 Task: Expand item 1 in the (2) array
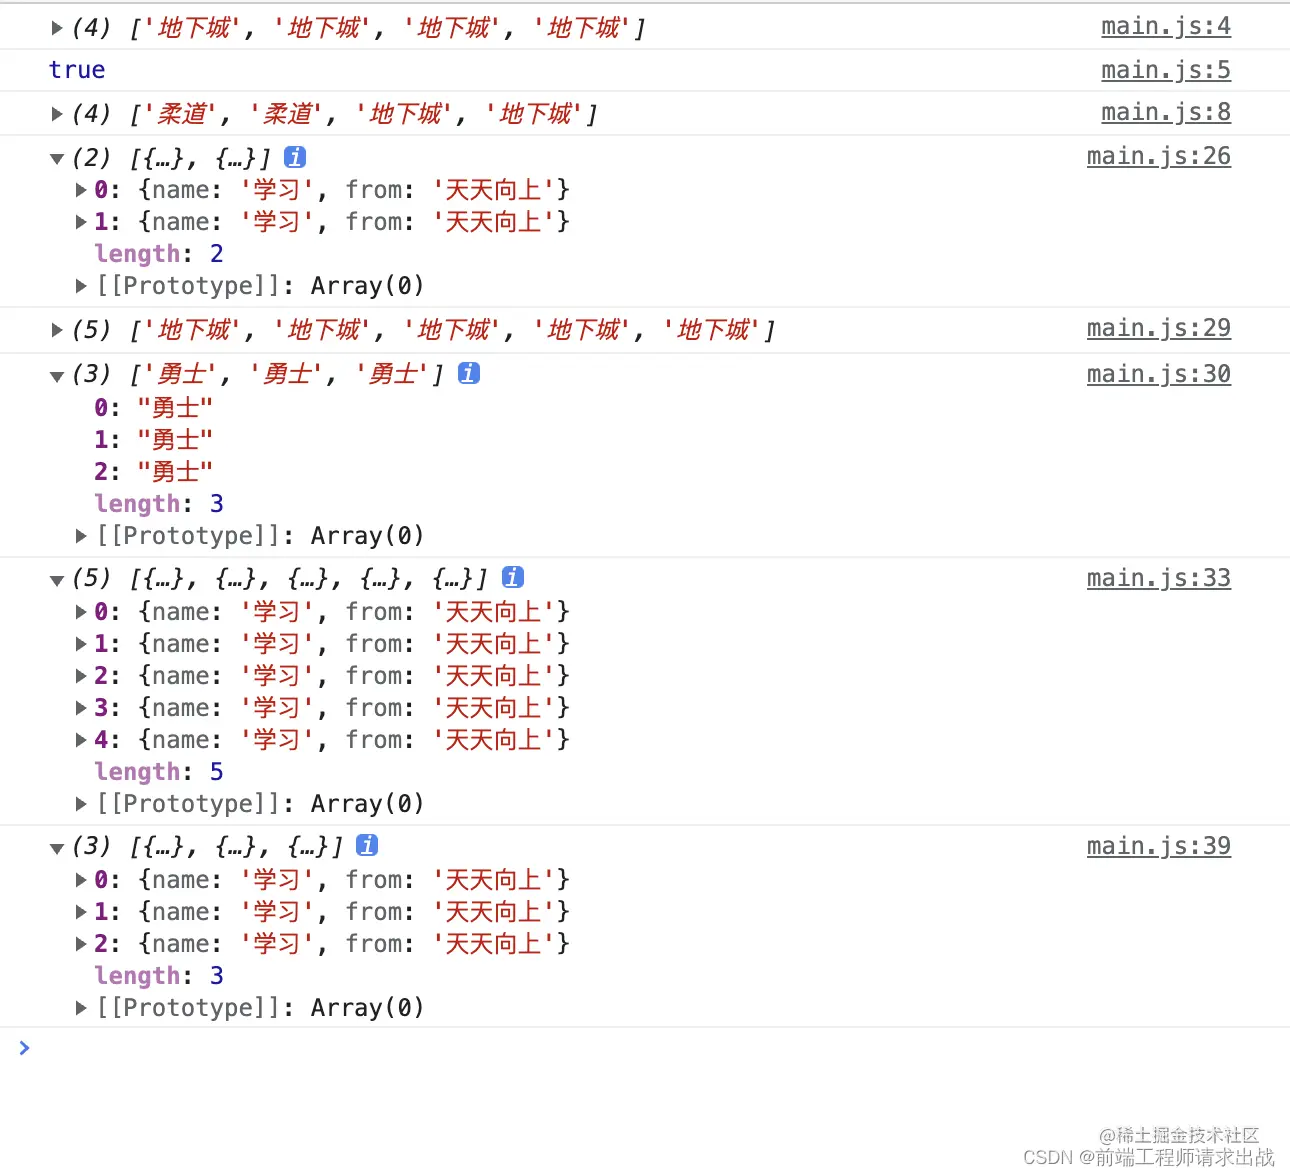(81, 222)
